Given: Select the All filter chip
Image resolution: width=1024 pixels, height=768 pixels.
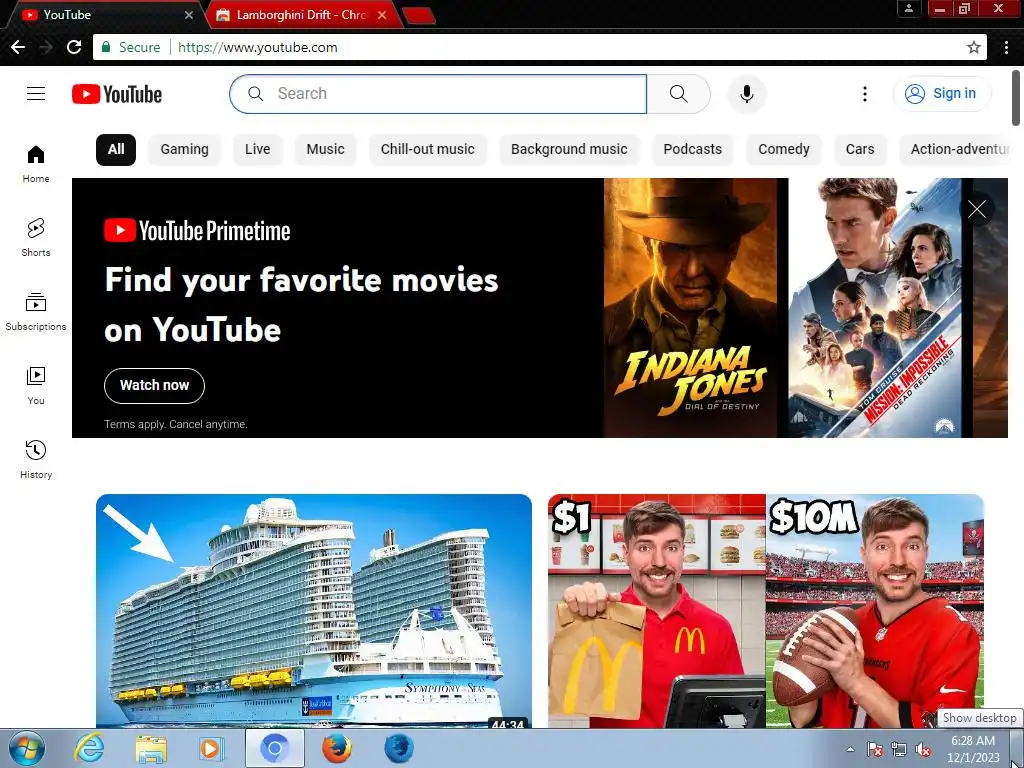Looking at the screenshot, I should (x=116, y=150).
